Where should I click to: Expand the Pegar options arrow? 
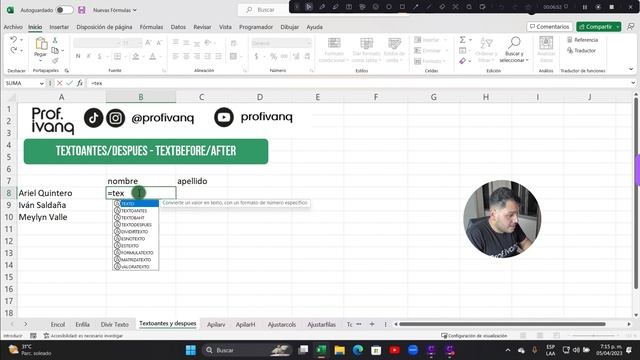click(40, 61)
